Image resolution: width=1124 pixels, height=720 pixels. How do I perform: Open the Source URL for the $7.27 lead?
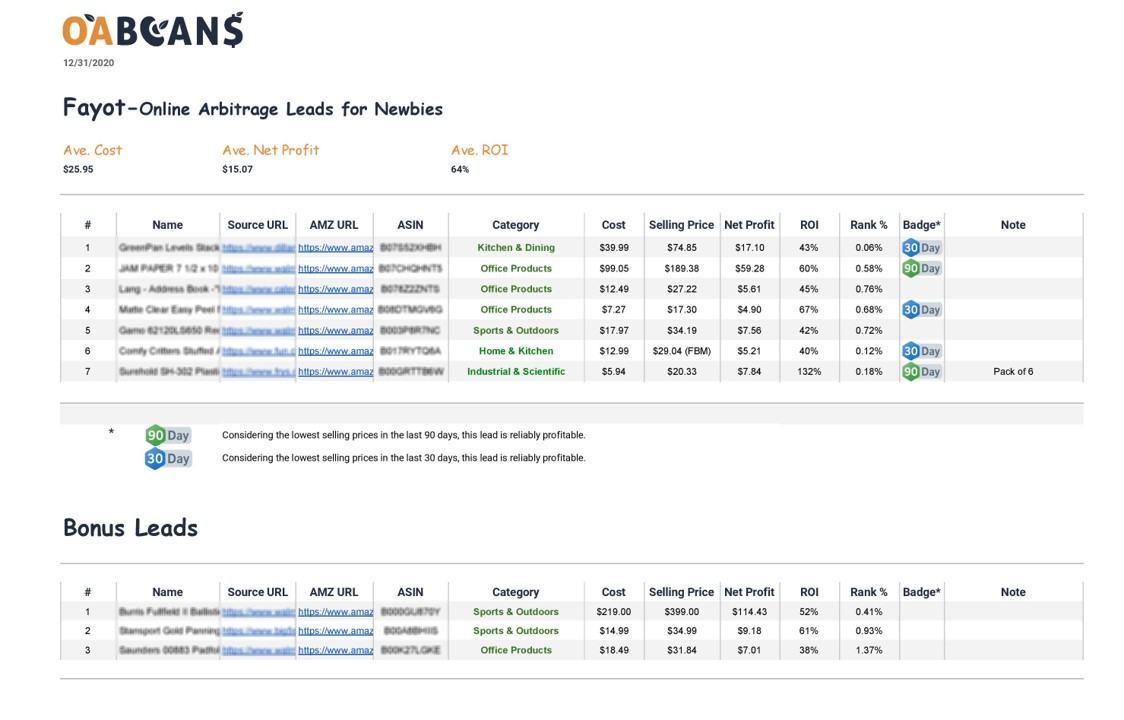tap(258, 310)
